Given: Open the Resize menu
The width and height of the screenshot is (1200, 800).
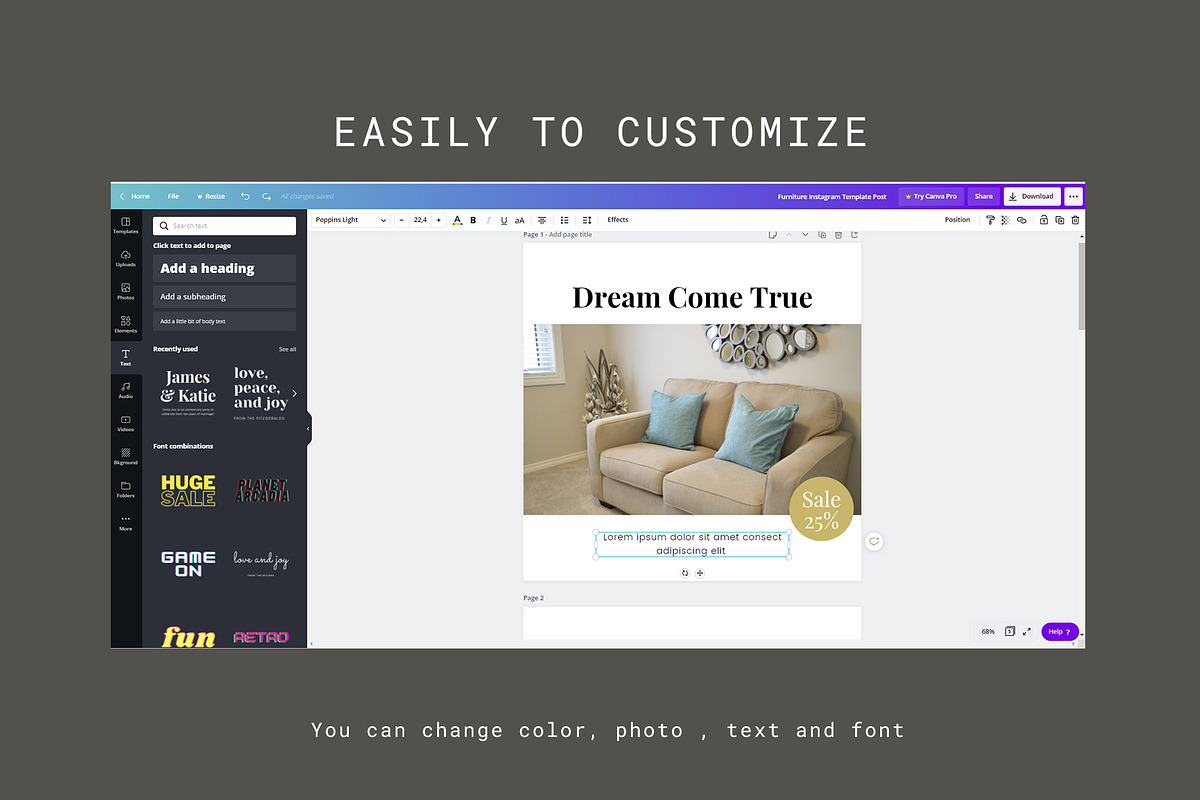Looking at the screenshot, I should 211,196.
